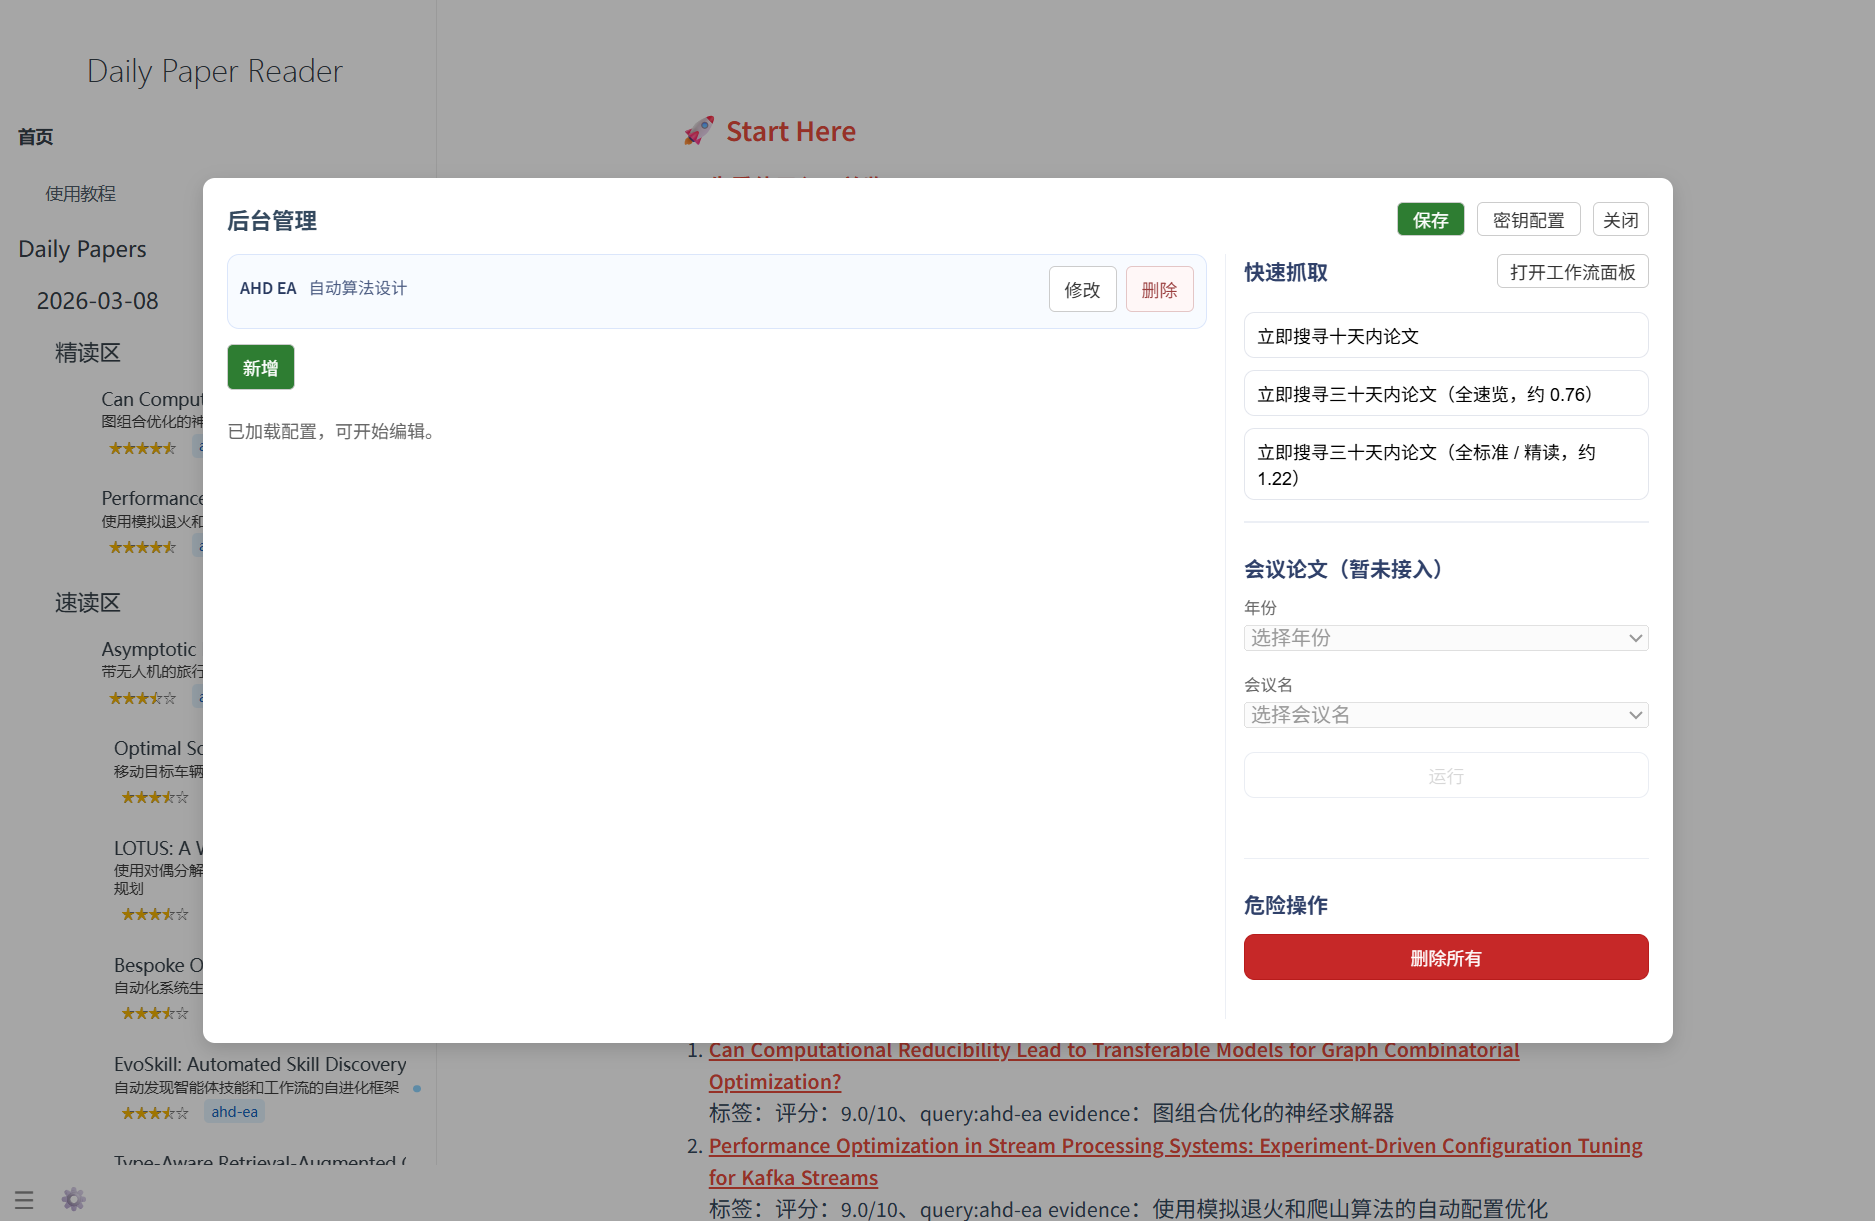Click the disabled 运行 button
The image size is (1875, 1221).
(1445, 776)
